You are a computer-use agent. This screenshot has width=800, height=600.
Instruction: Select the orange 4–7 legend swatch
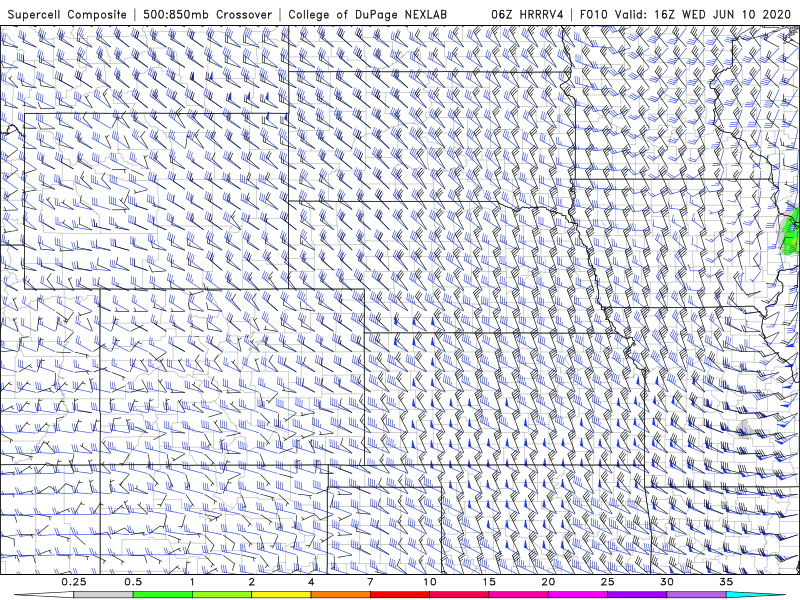(340, 595)
